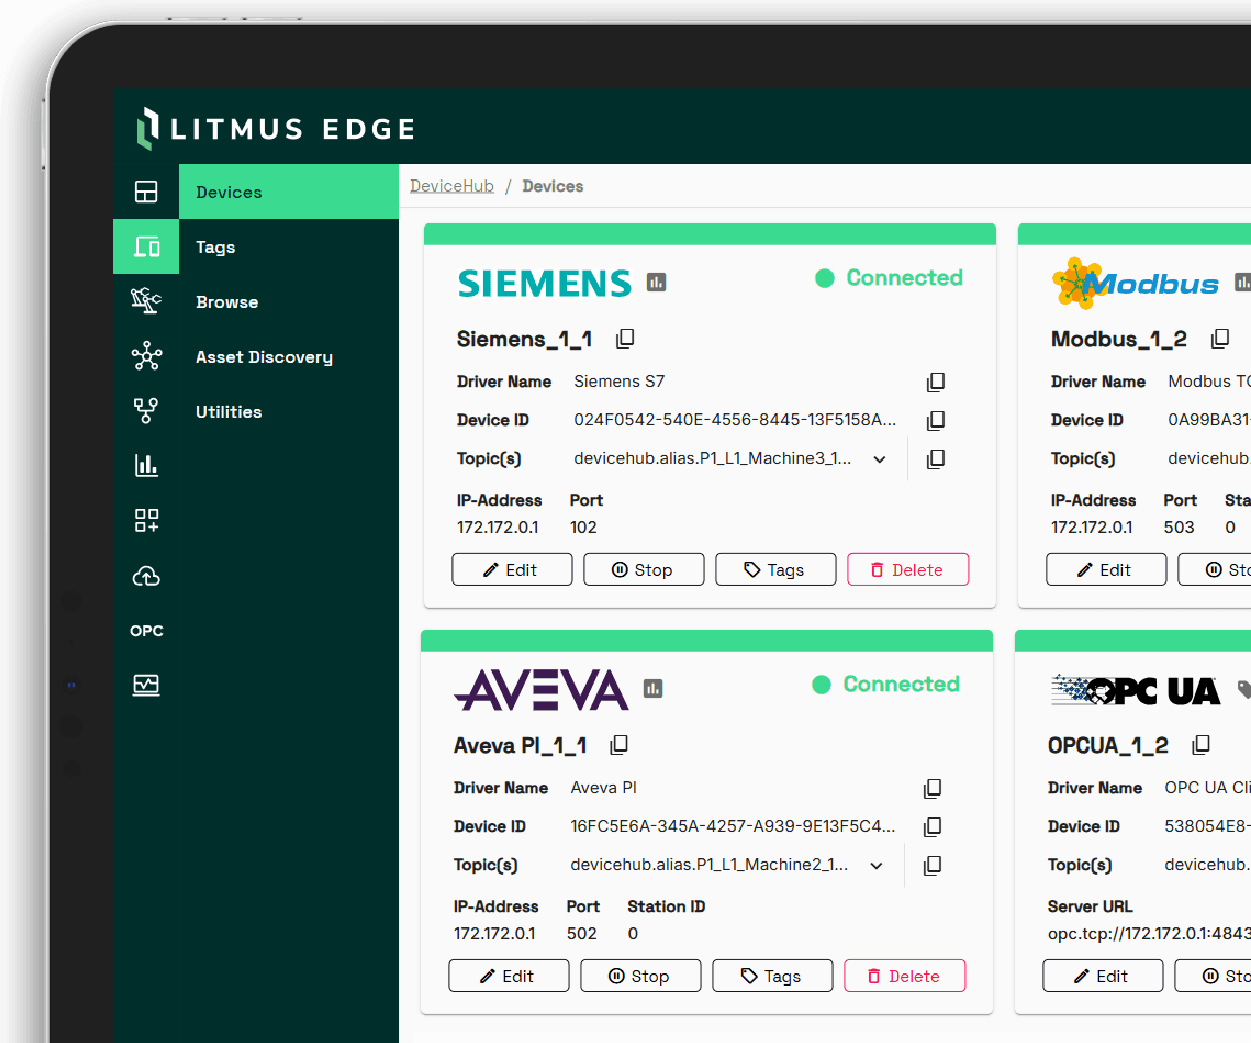Image resolution: width=1251 pixels, height=1043 pixels.
Task: Open the DeviceHub breadcrumb link
Action: [451, 185]
